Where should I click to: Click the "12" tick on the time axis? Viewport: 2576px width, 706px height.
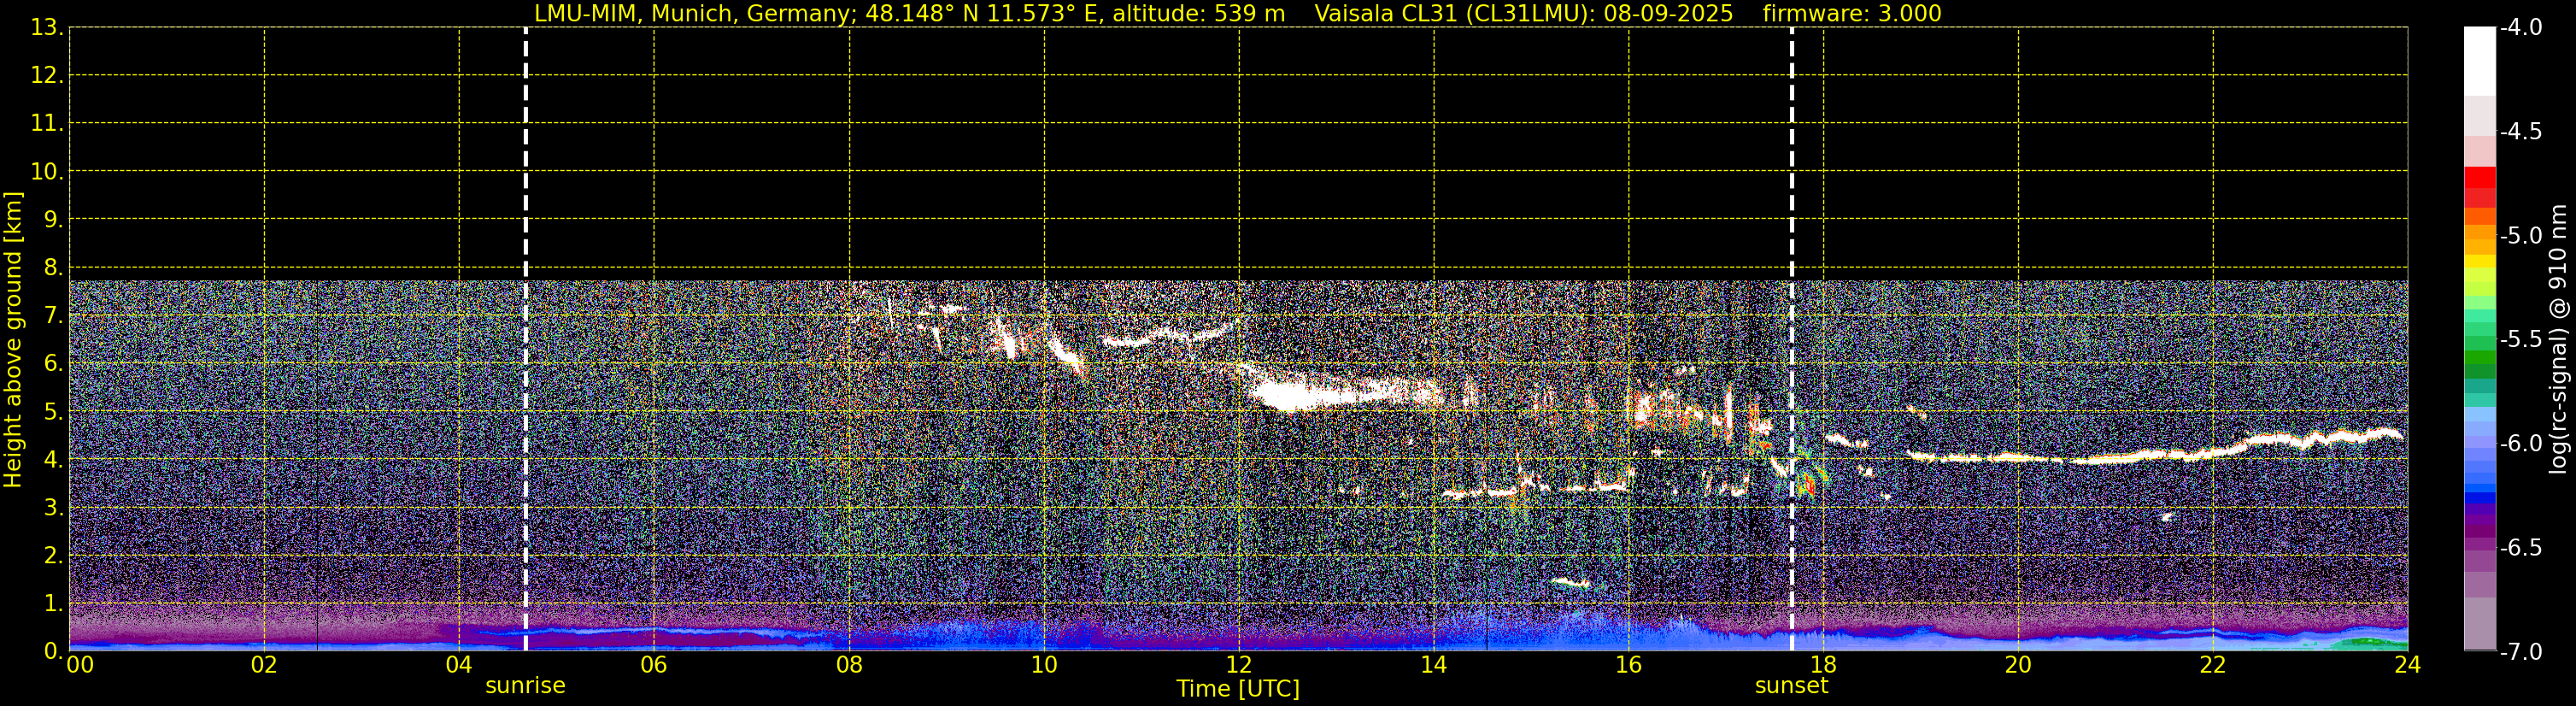[x=1239, y=665]
